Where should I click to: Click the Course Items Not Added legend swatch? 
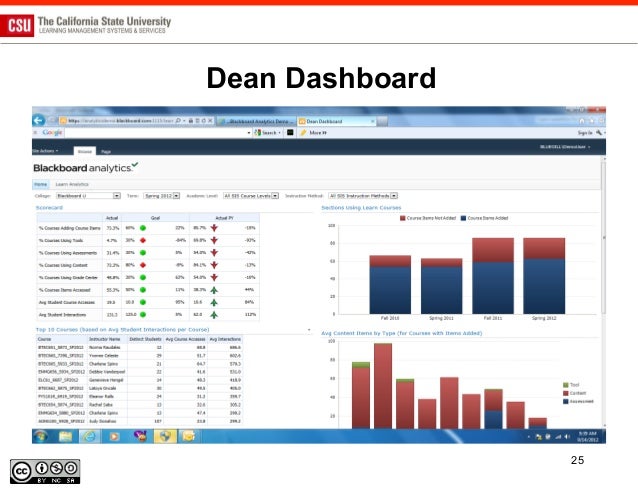[x=402, y=218]
